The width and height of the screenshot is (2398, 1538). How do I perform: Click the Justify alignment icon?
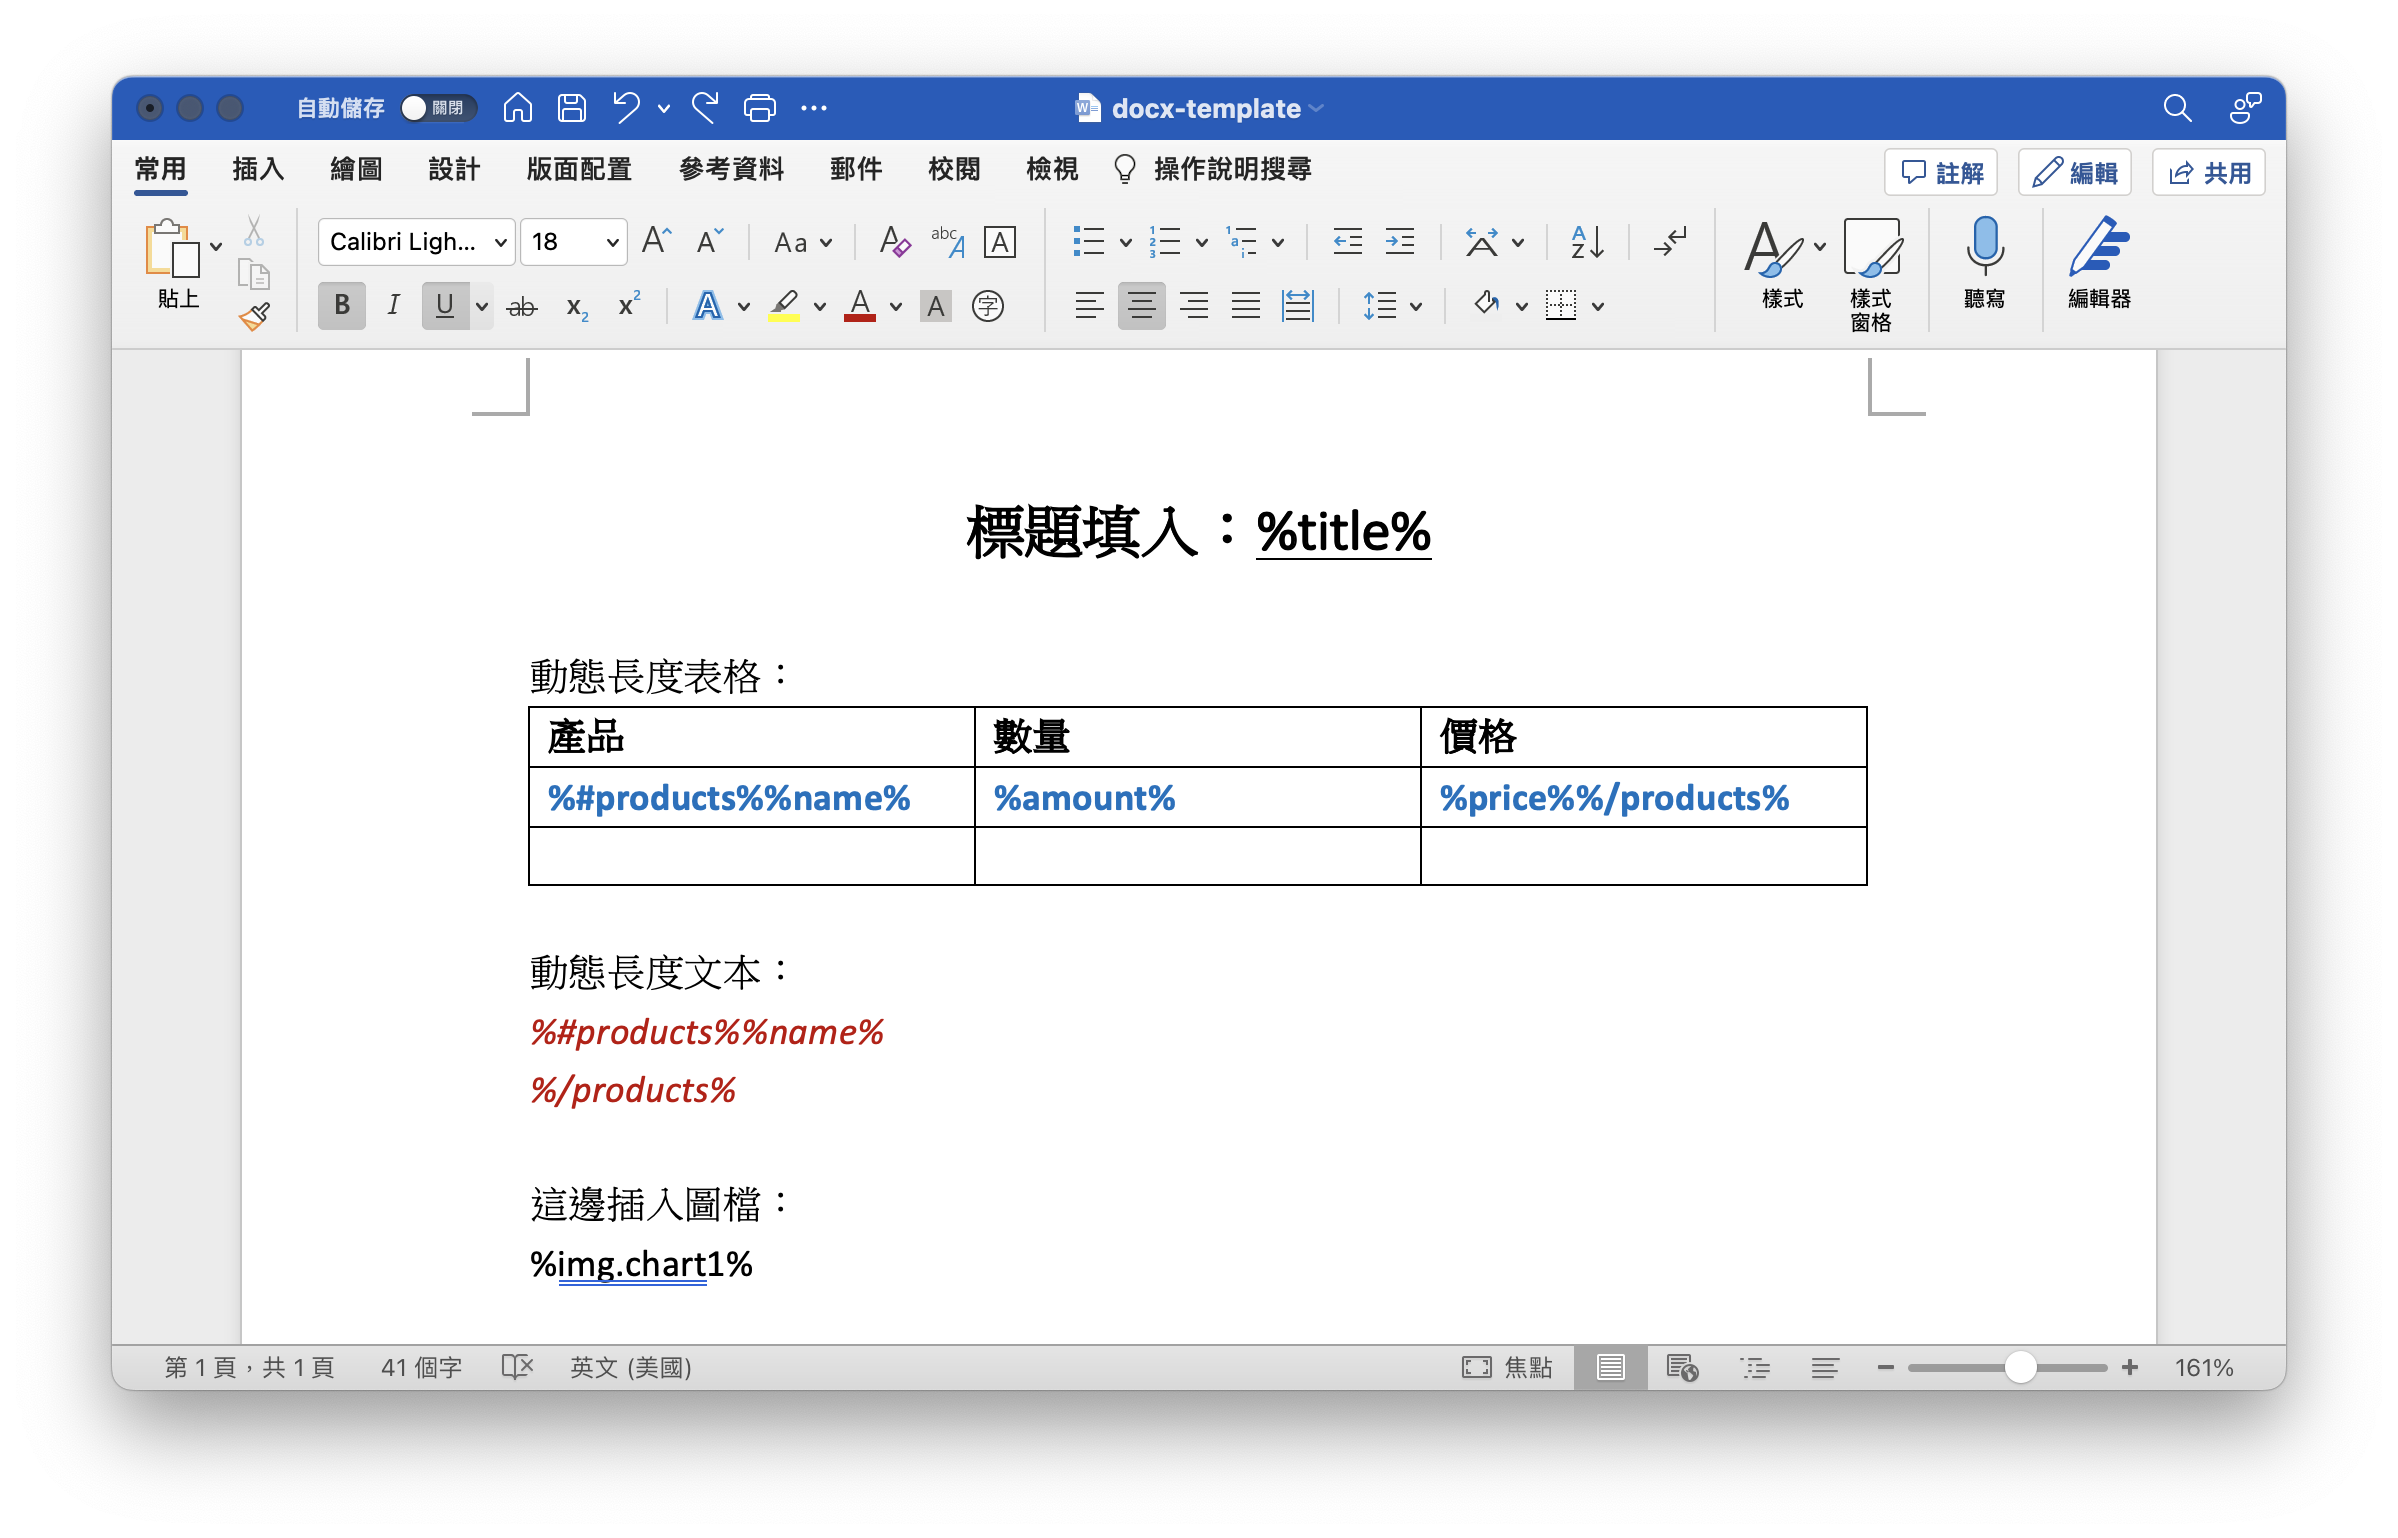[x=1245, y=306]
